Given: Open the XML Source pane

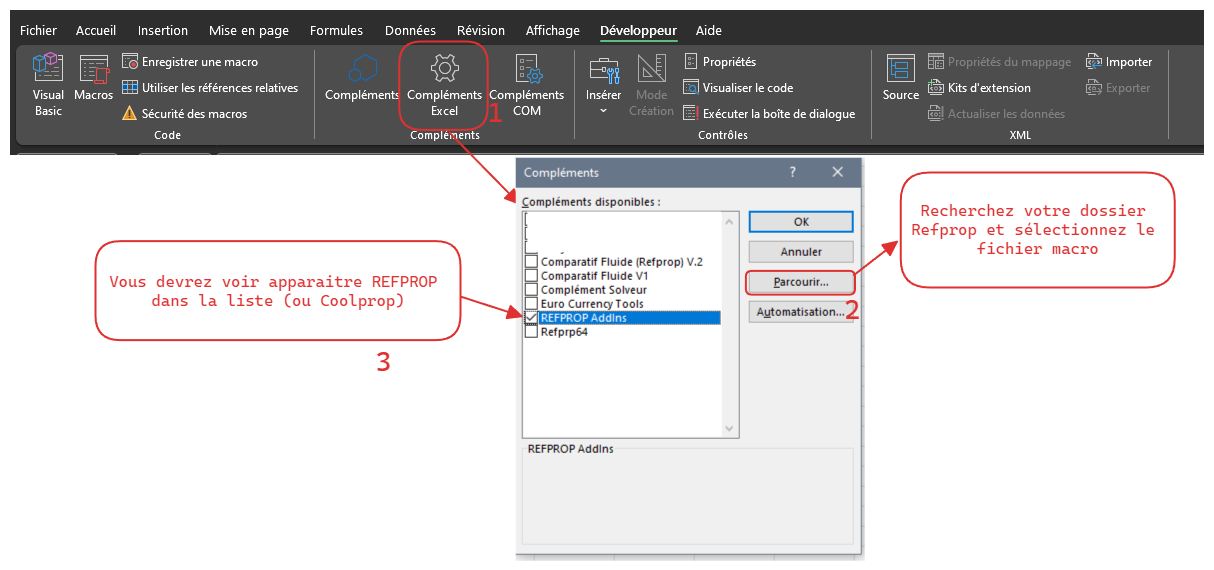Looking at the screenshot, I should coord(900,78).
